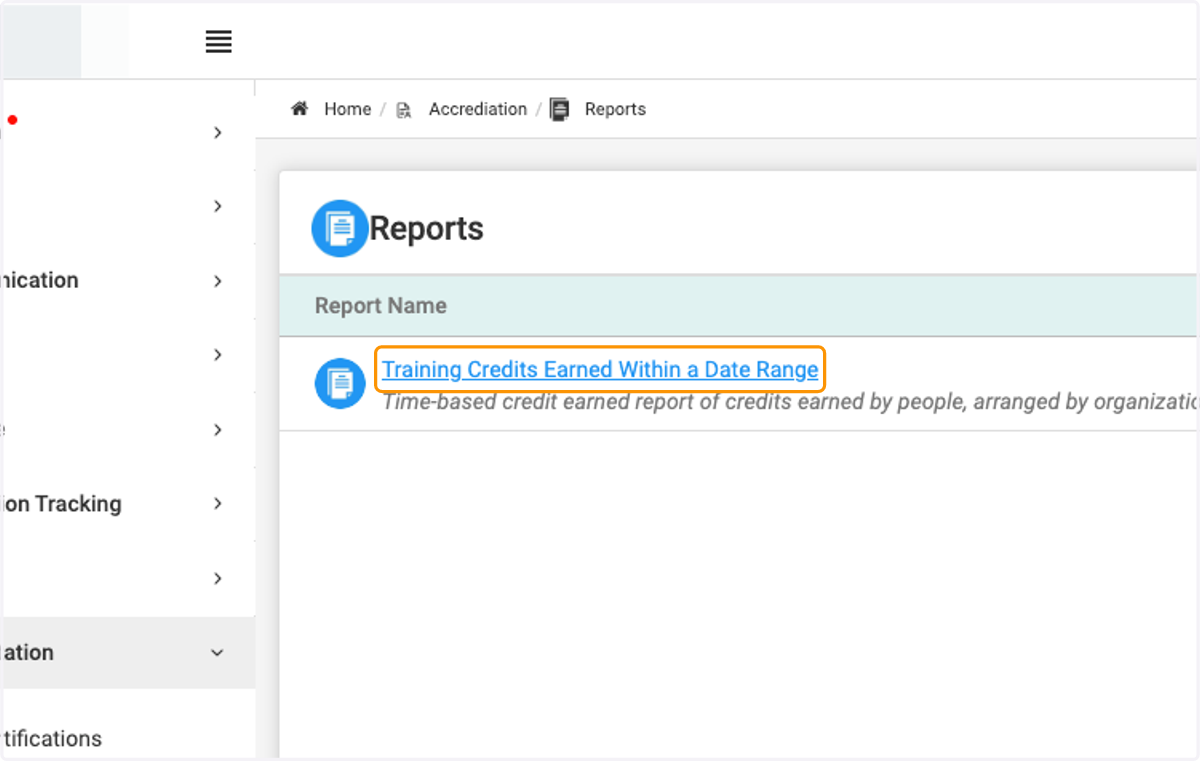This screenshot has width=1200, height=761.
Task: Click the Training Credits report row icon
Action: coord(340,383)
